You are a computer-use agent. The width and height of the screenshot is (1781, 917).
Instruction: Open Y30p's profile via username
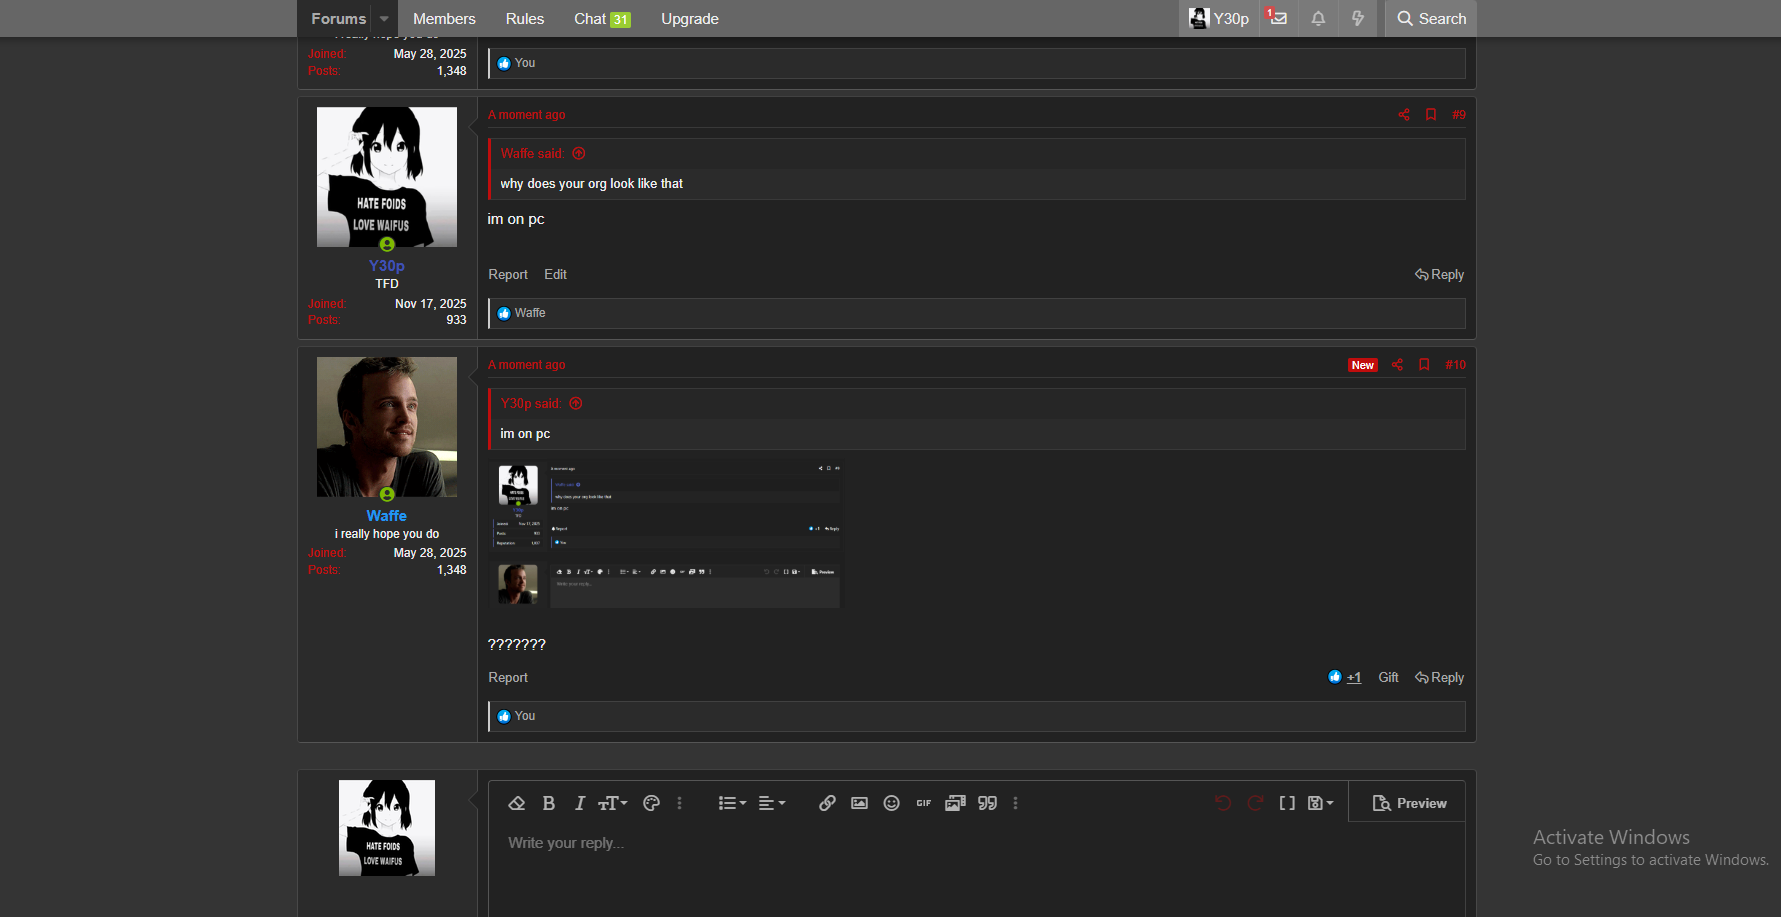pos(387,266)
